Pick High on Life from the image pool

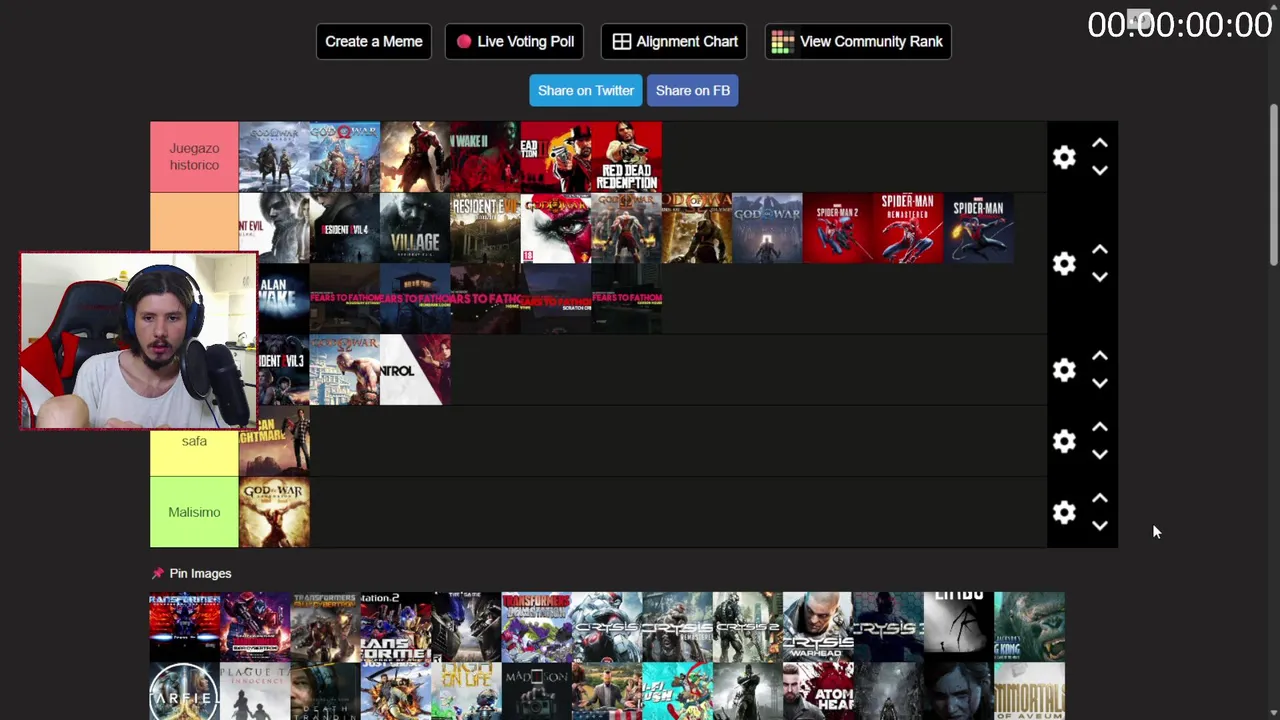coord(466,692)
